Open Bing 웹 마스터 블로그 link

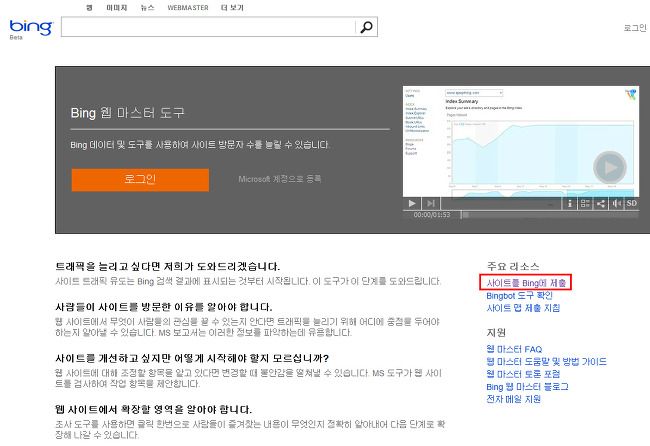pyautogui.click(x=527, y=386)
